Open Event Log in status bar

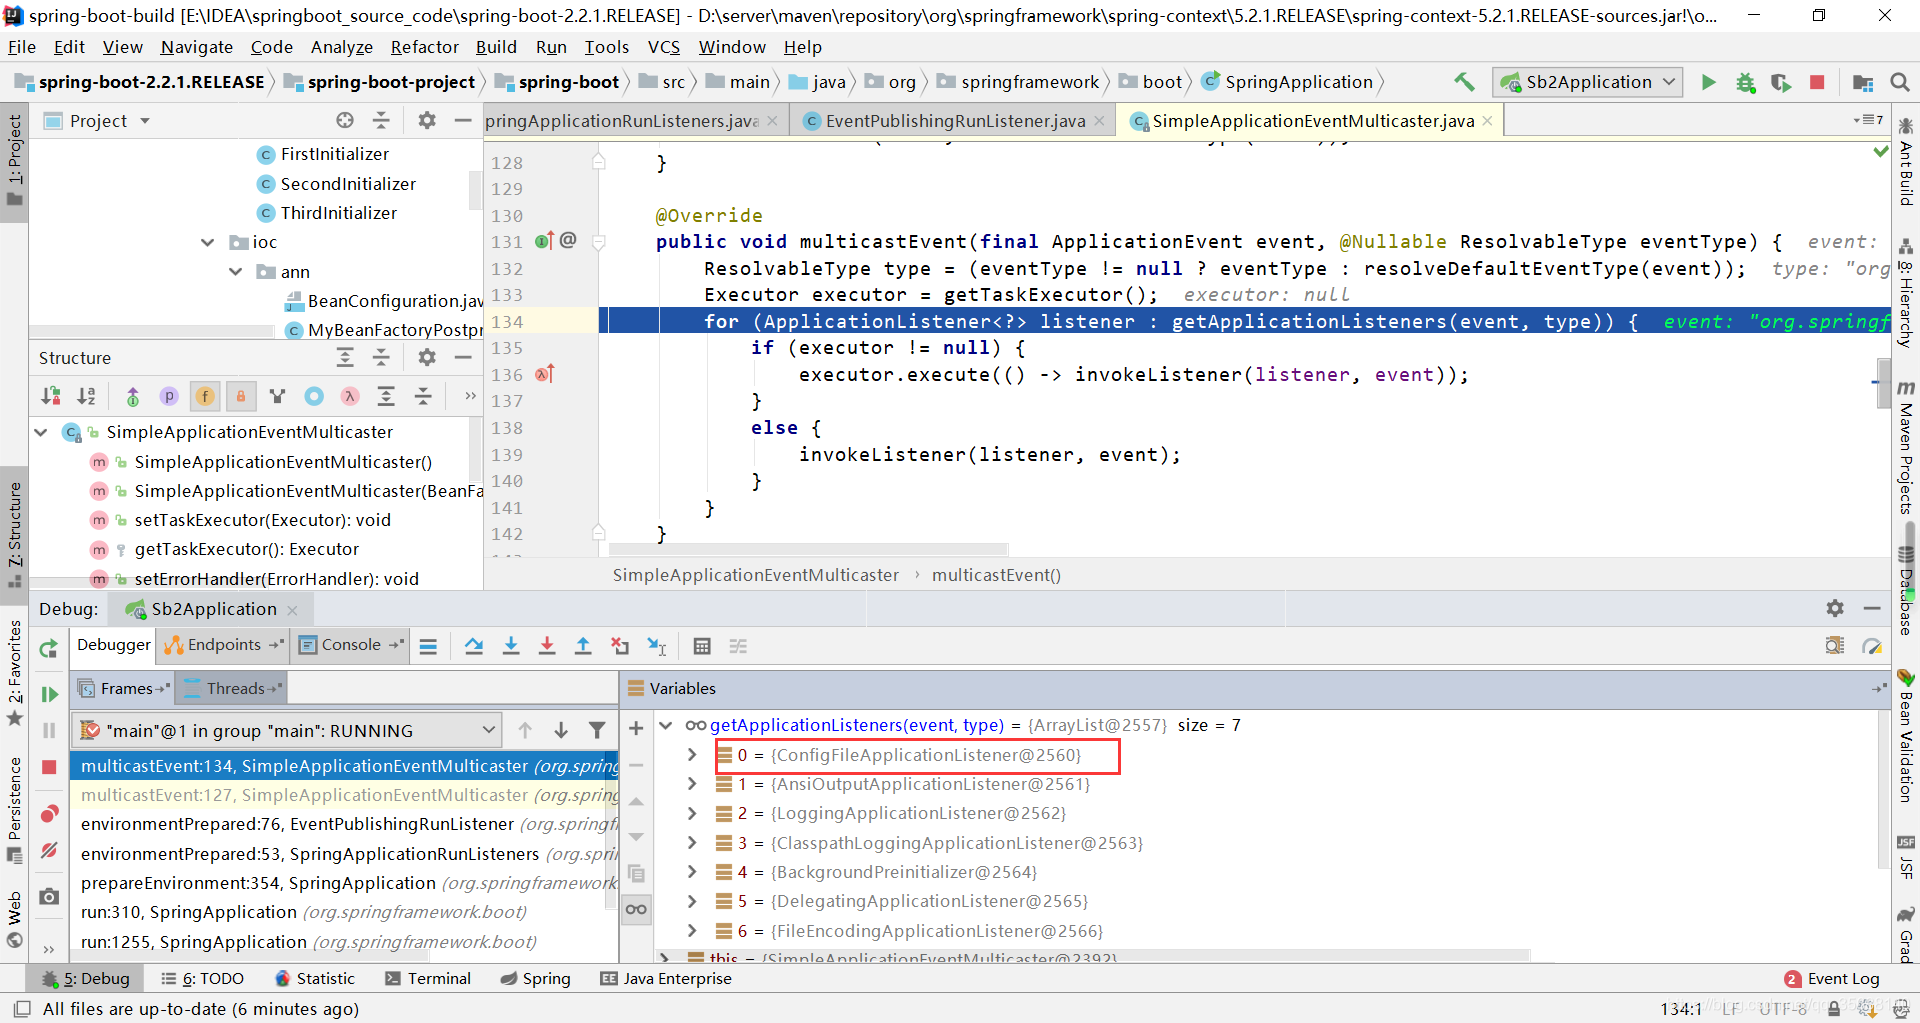1832,978
